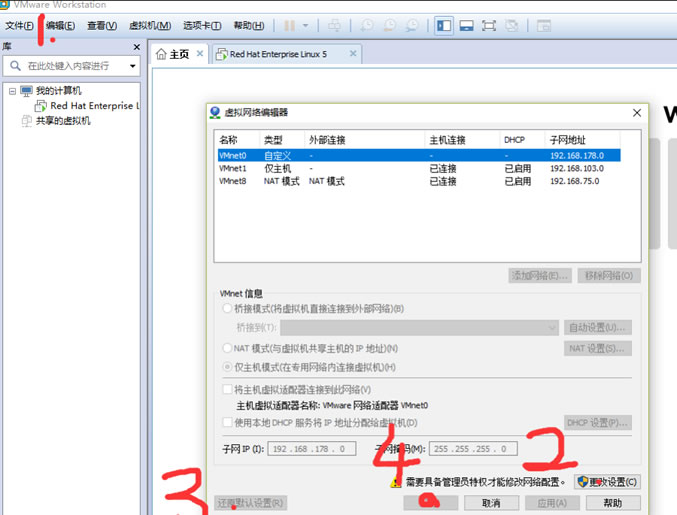Image resolution: width=677 pixels, height=515 pixels.
Task: Toggle 将主机虚拟适配器连接到此网络 checkbox
Action: tap(227, 389)
